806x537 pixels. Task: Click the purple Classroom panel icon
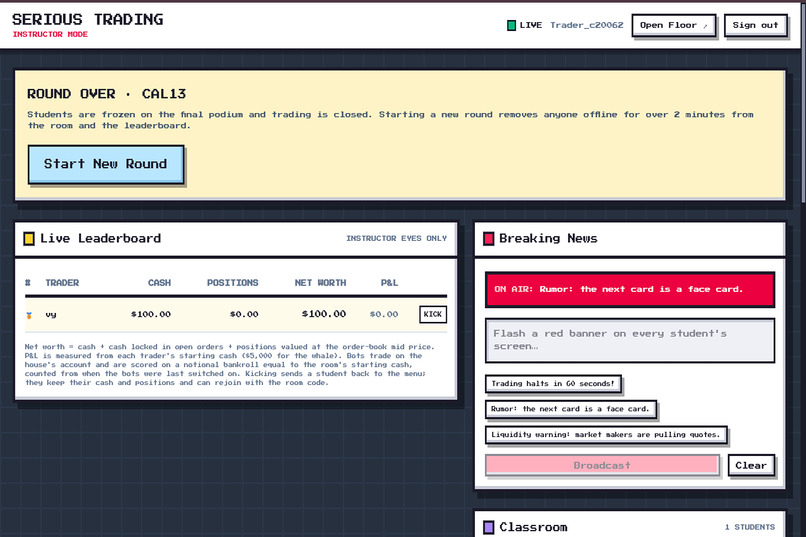(489, 527)
